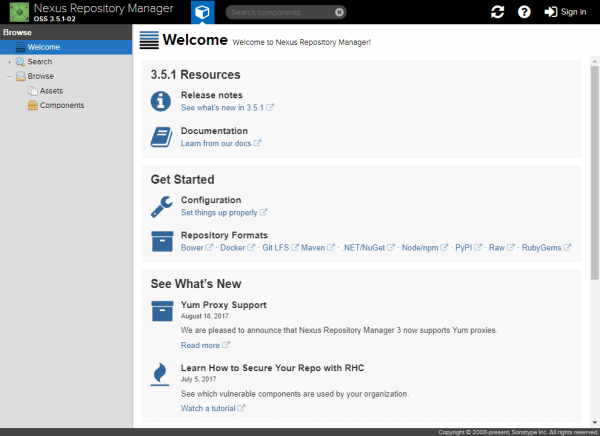600x436 pixels.
Task: Open "Learn from our docs" link
Action: click(x=221, y=143)
